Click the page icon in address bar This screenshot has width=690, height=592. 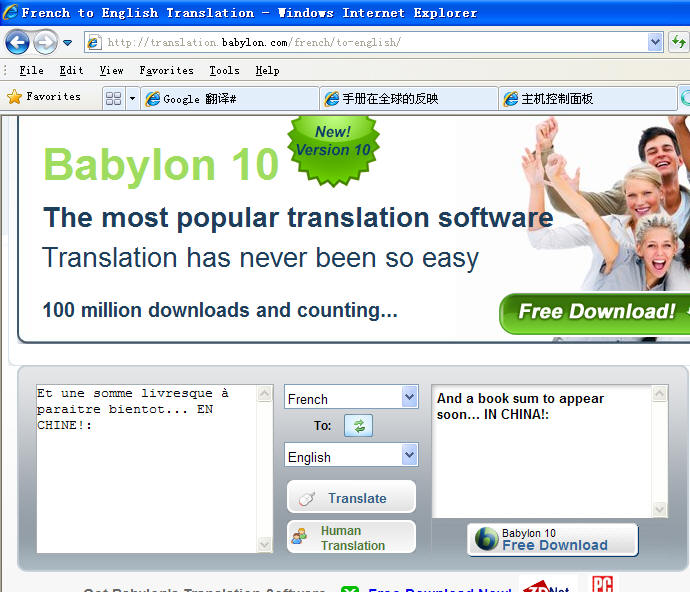(93, 42)
